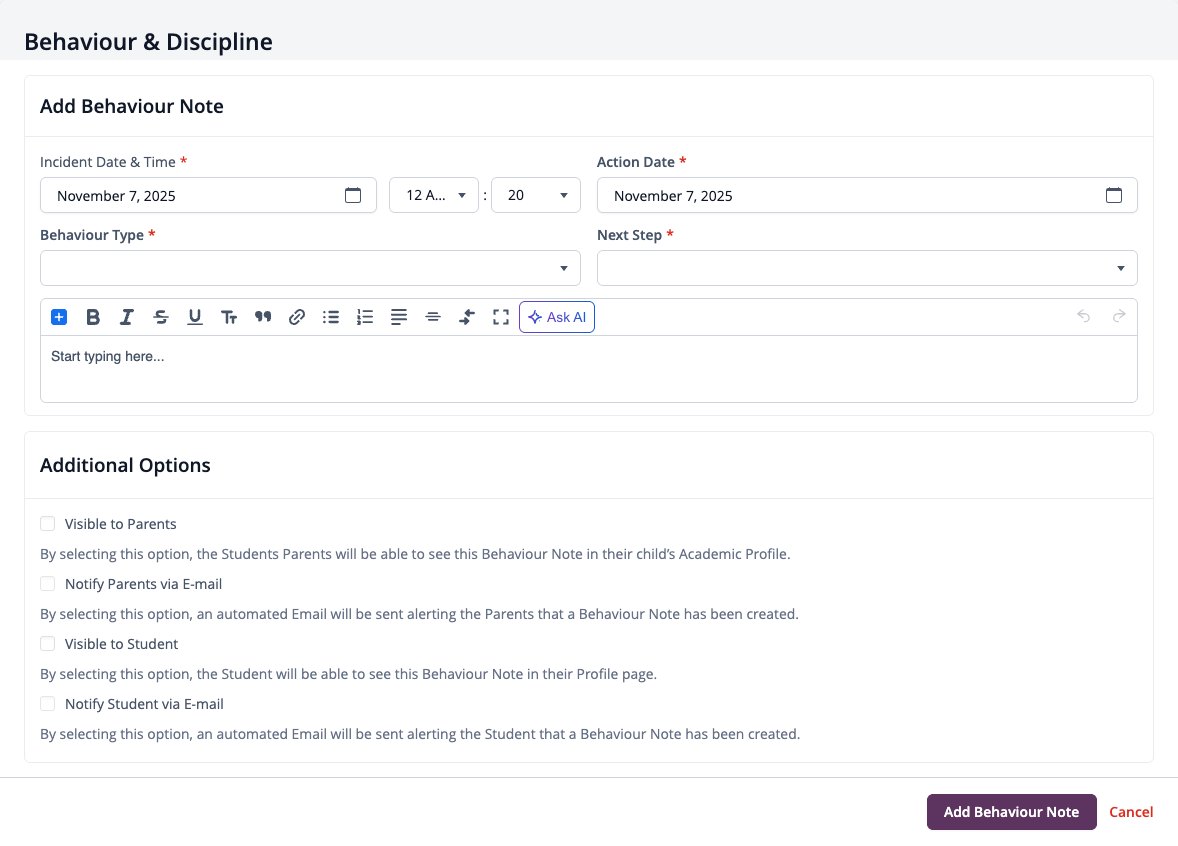
Task: Create a numbered list
Action: click(365, 317)
